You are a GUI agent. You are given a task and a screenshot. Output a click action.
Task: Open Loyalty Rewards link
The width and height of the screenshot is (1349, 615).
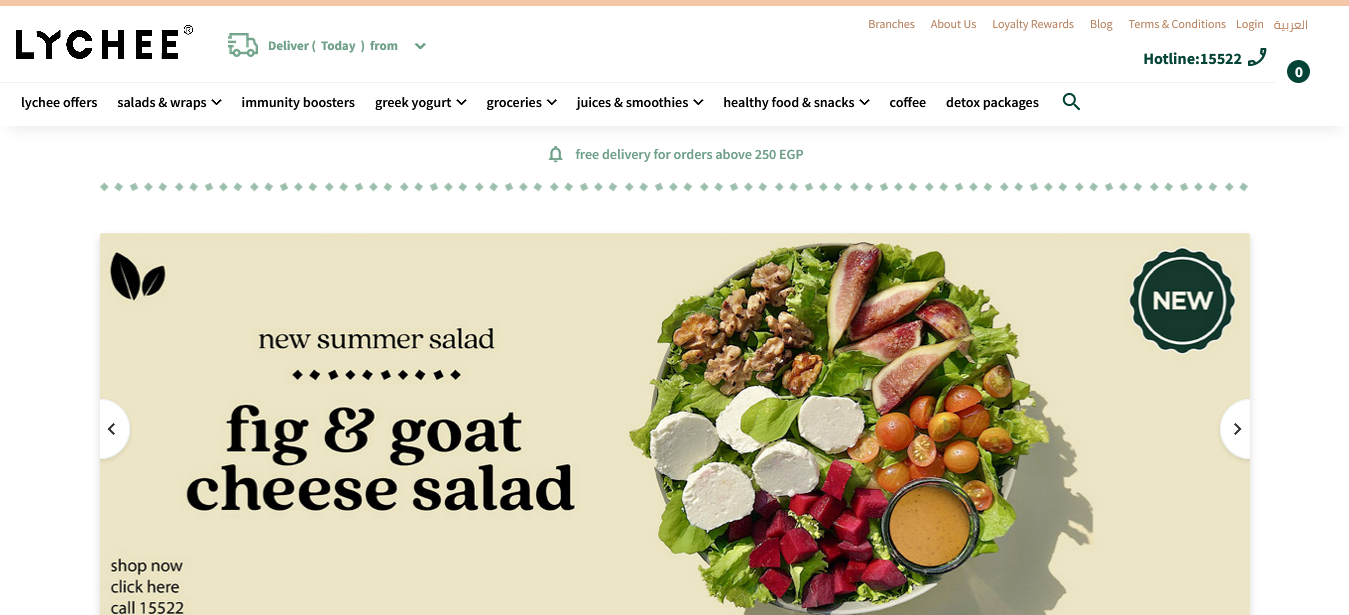pos(1033,24)
